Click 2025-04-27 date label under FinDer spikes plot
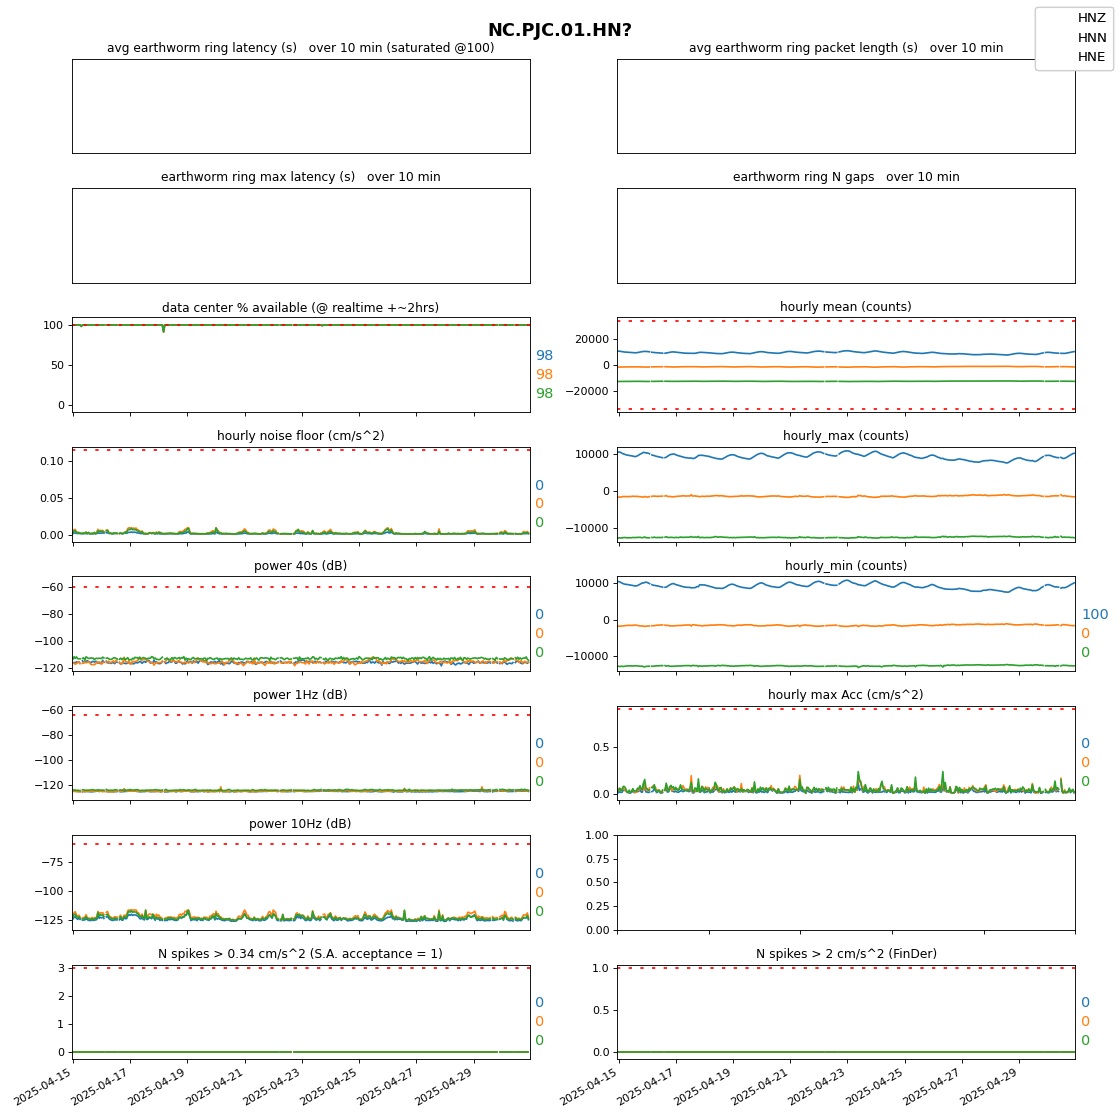The image size is (1120, 1120). [931, 1086]
